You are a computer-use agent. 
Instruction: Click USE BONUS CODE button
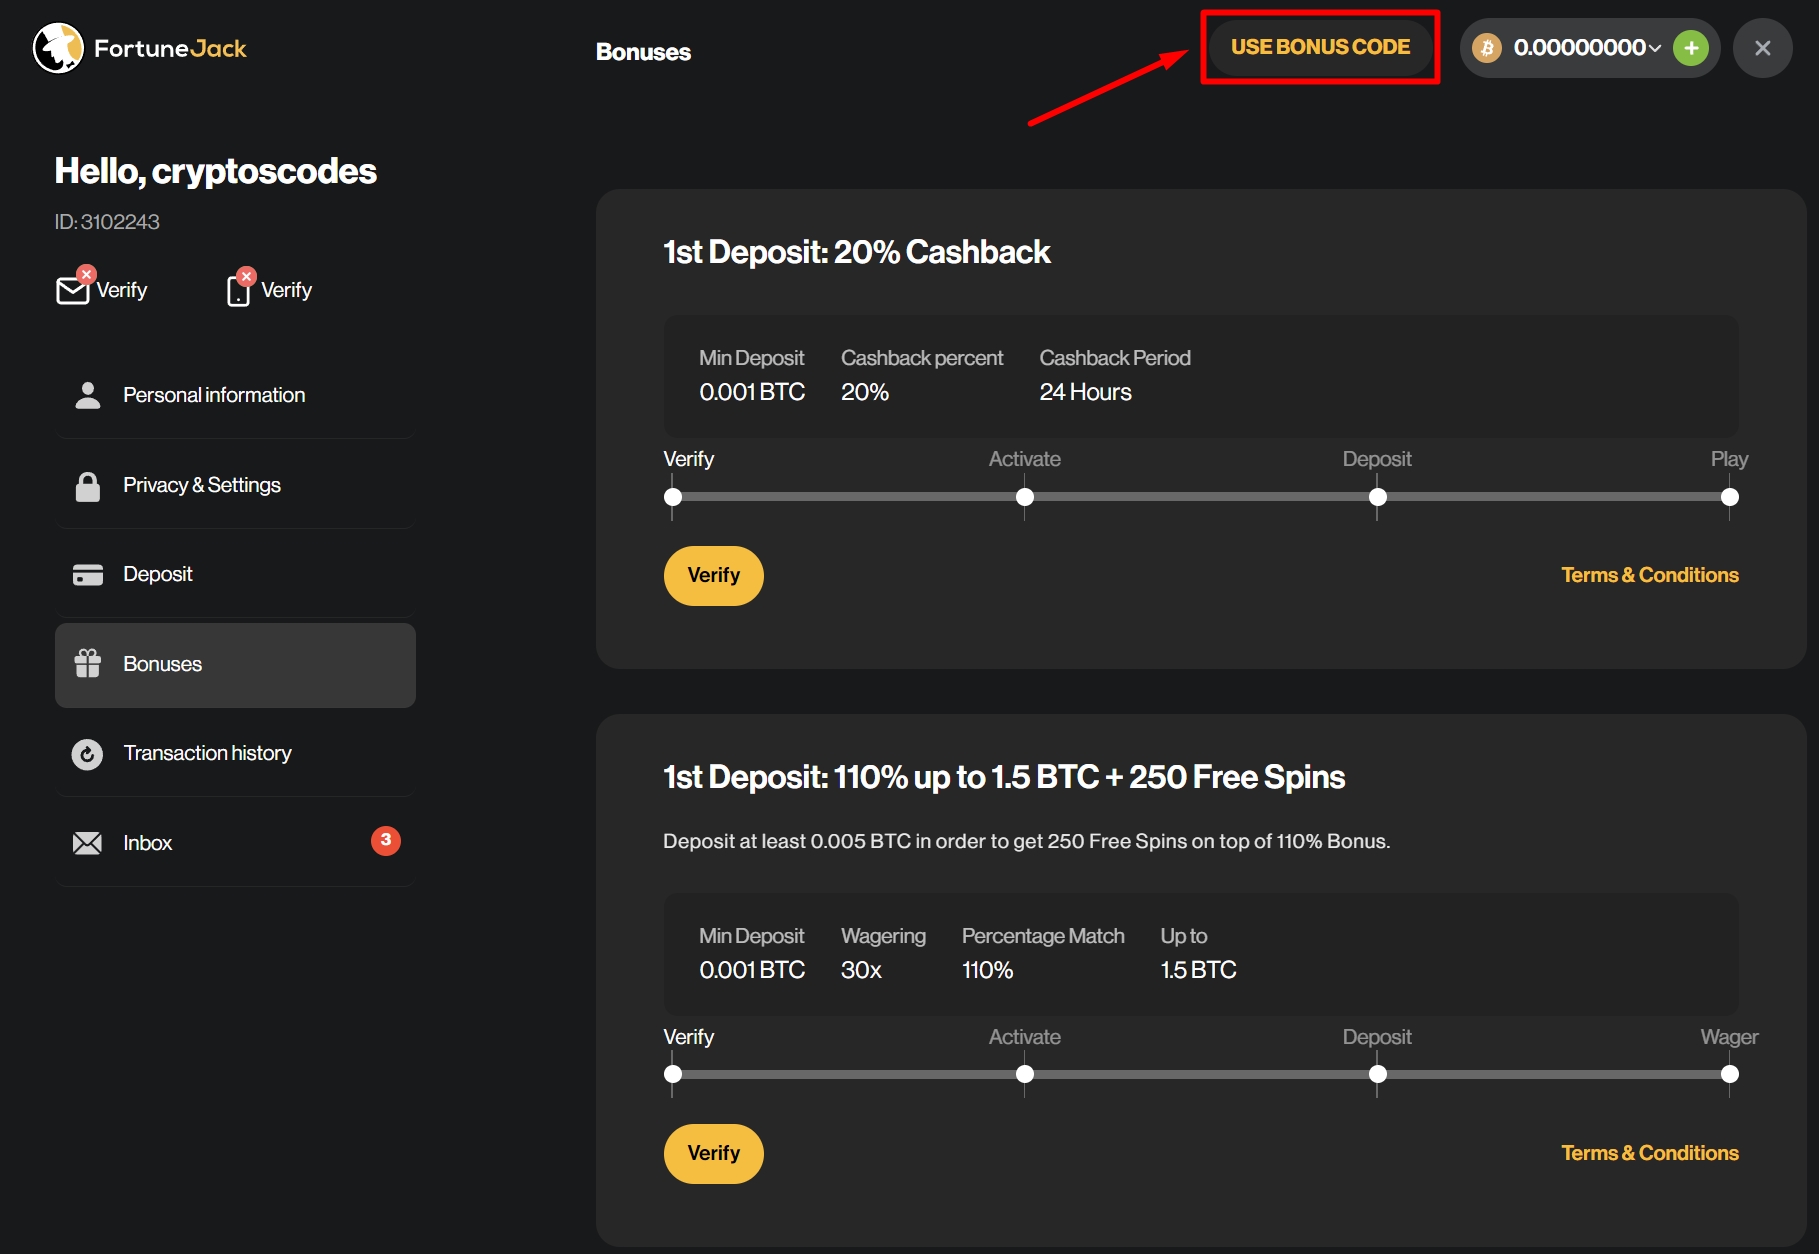click(x=1320, y=47)
